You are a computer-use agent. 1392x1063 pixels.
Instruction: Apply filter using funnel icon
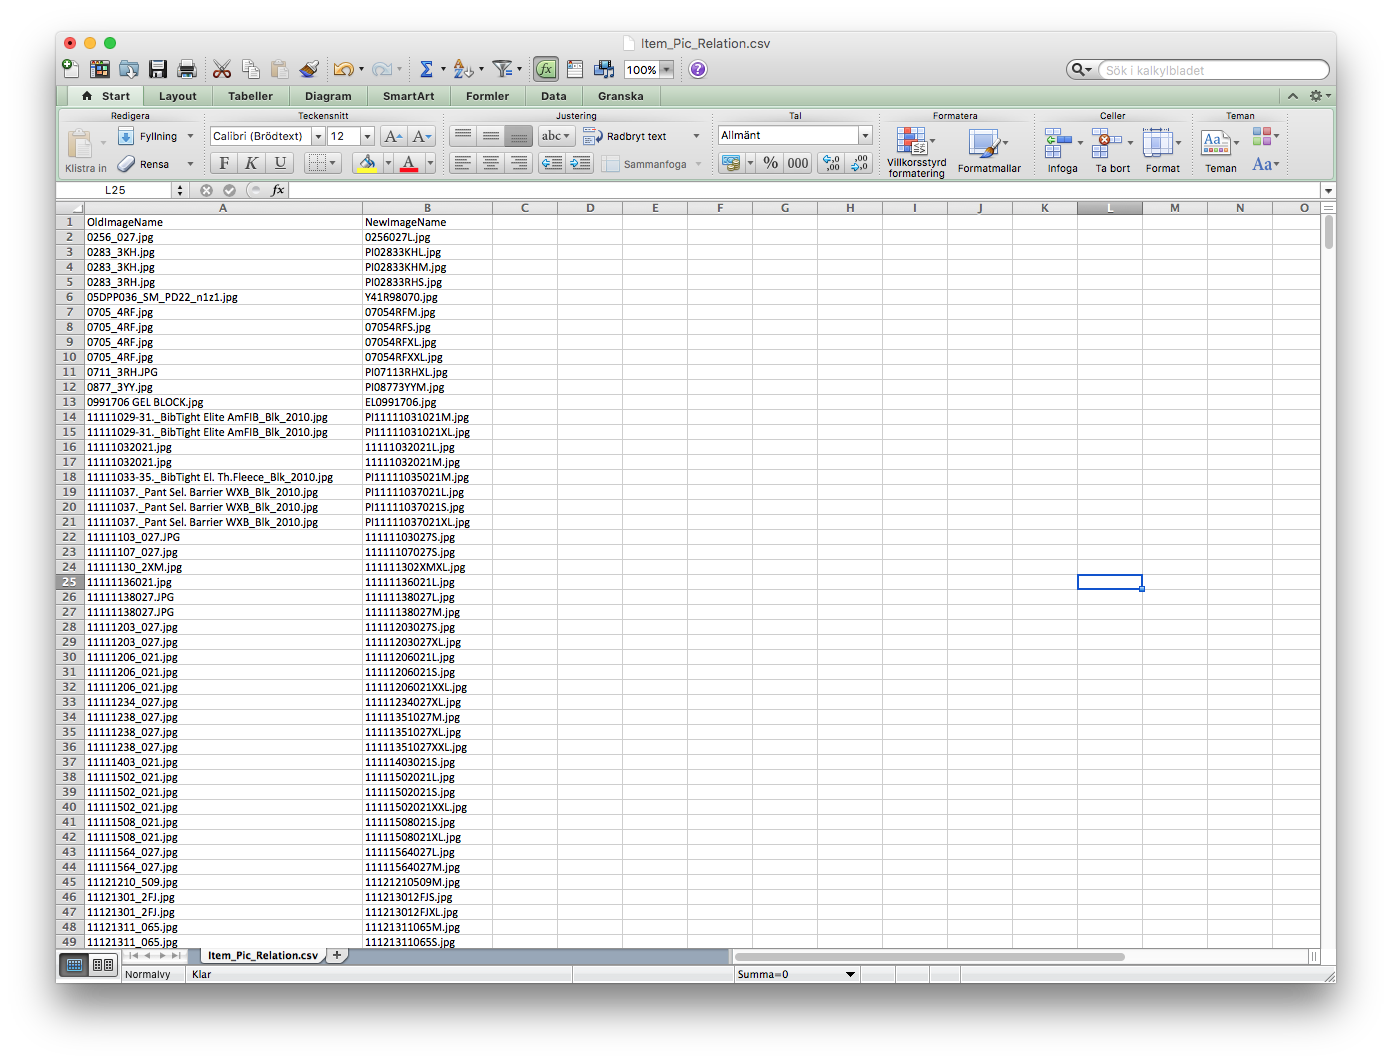(502, 69)
